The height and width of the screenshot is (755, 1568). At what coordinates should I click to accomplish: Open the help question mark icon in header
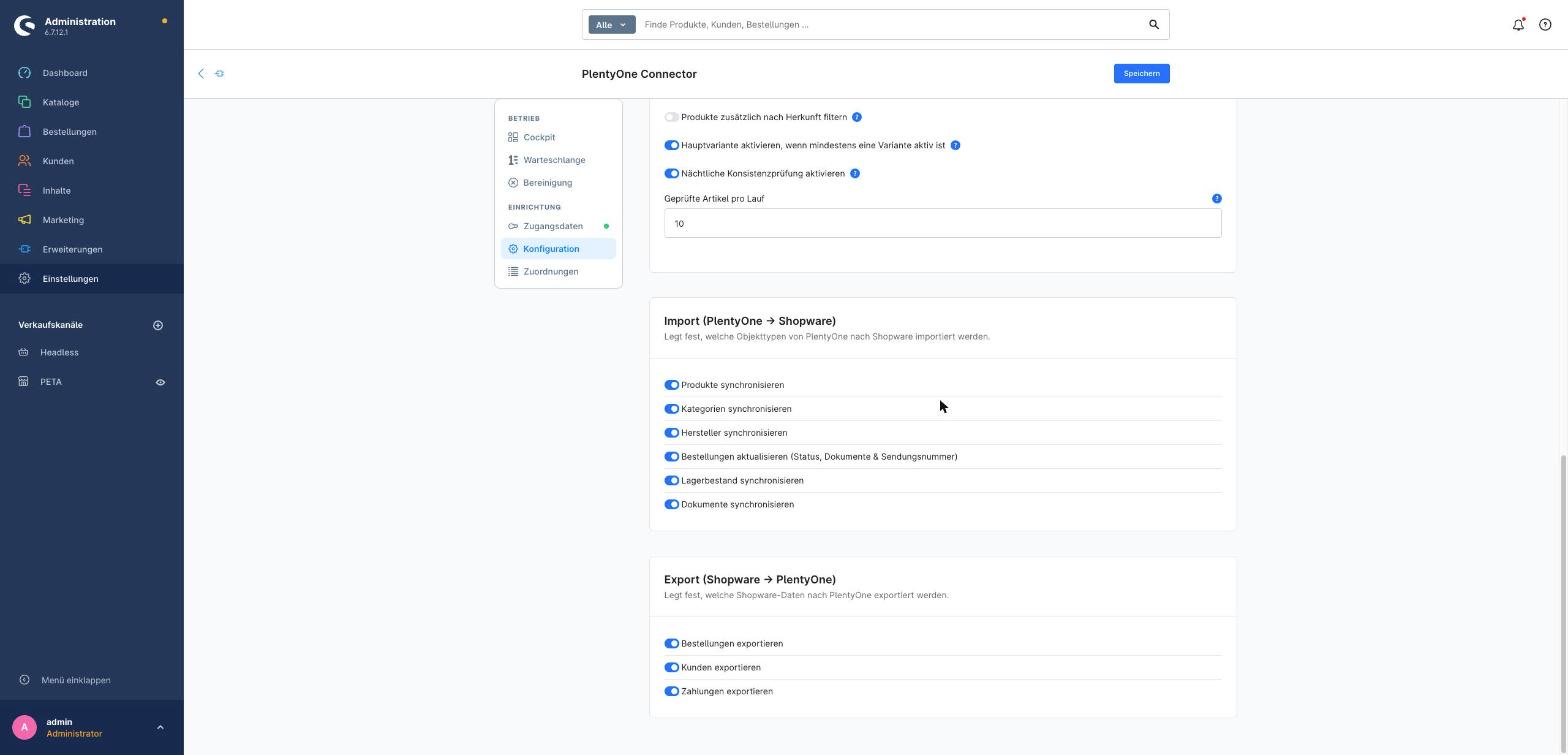point(1545,25)
